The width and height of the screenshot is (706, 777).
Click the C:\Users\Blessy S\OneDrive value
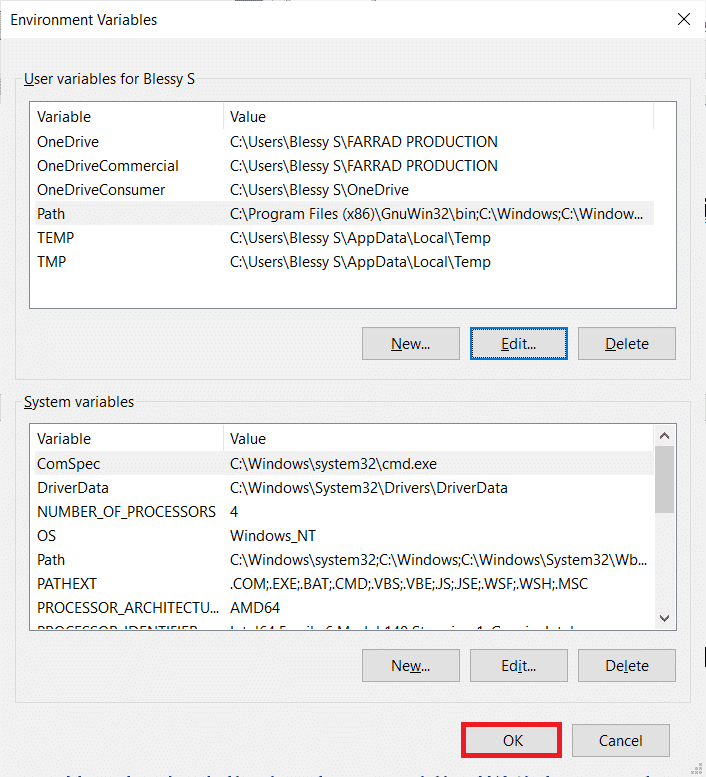click(319, 190)
